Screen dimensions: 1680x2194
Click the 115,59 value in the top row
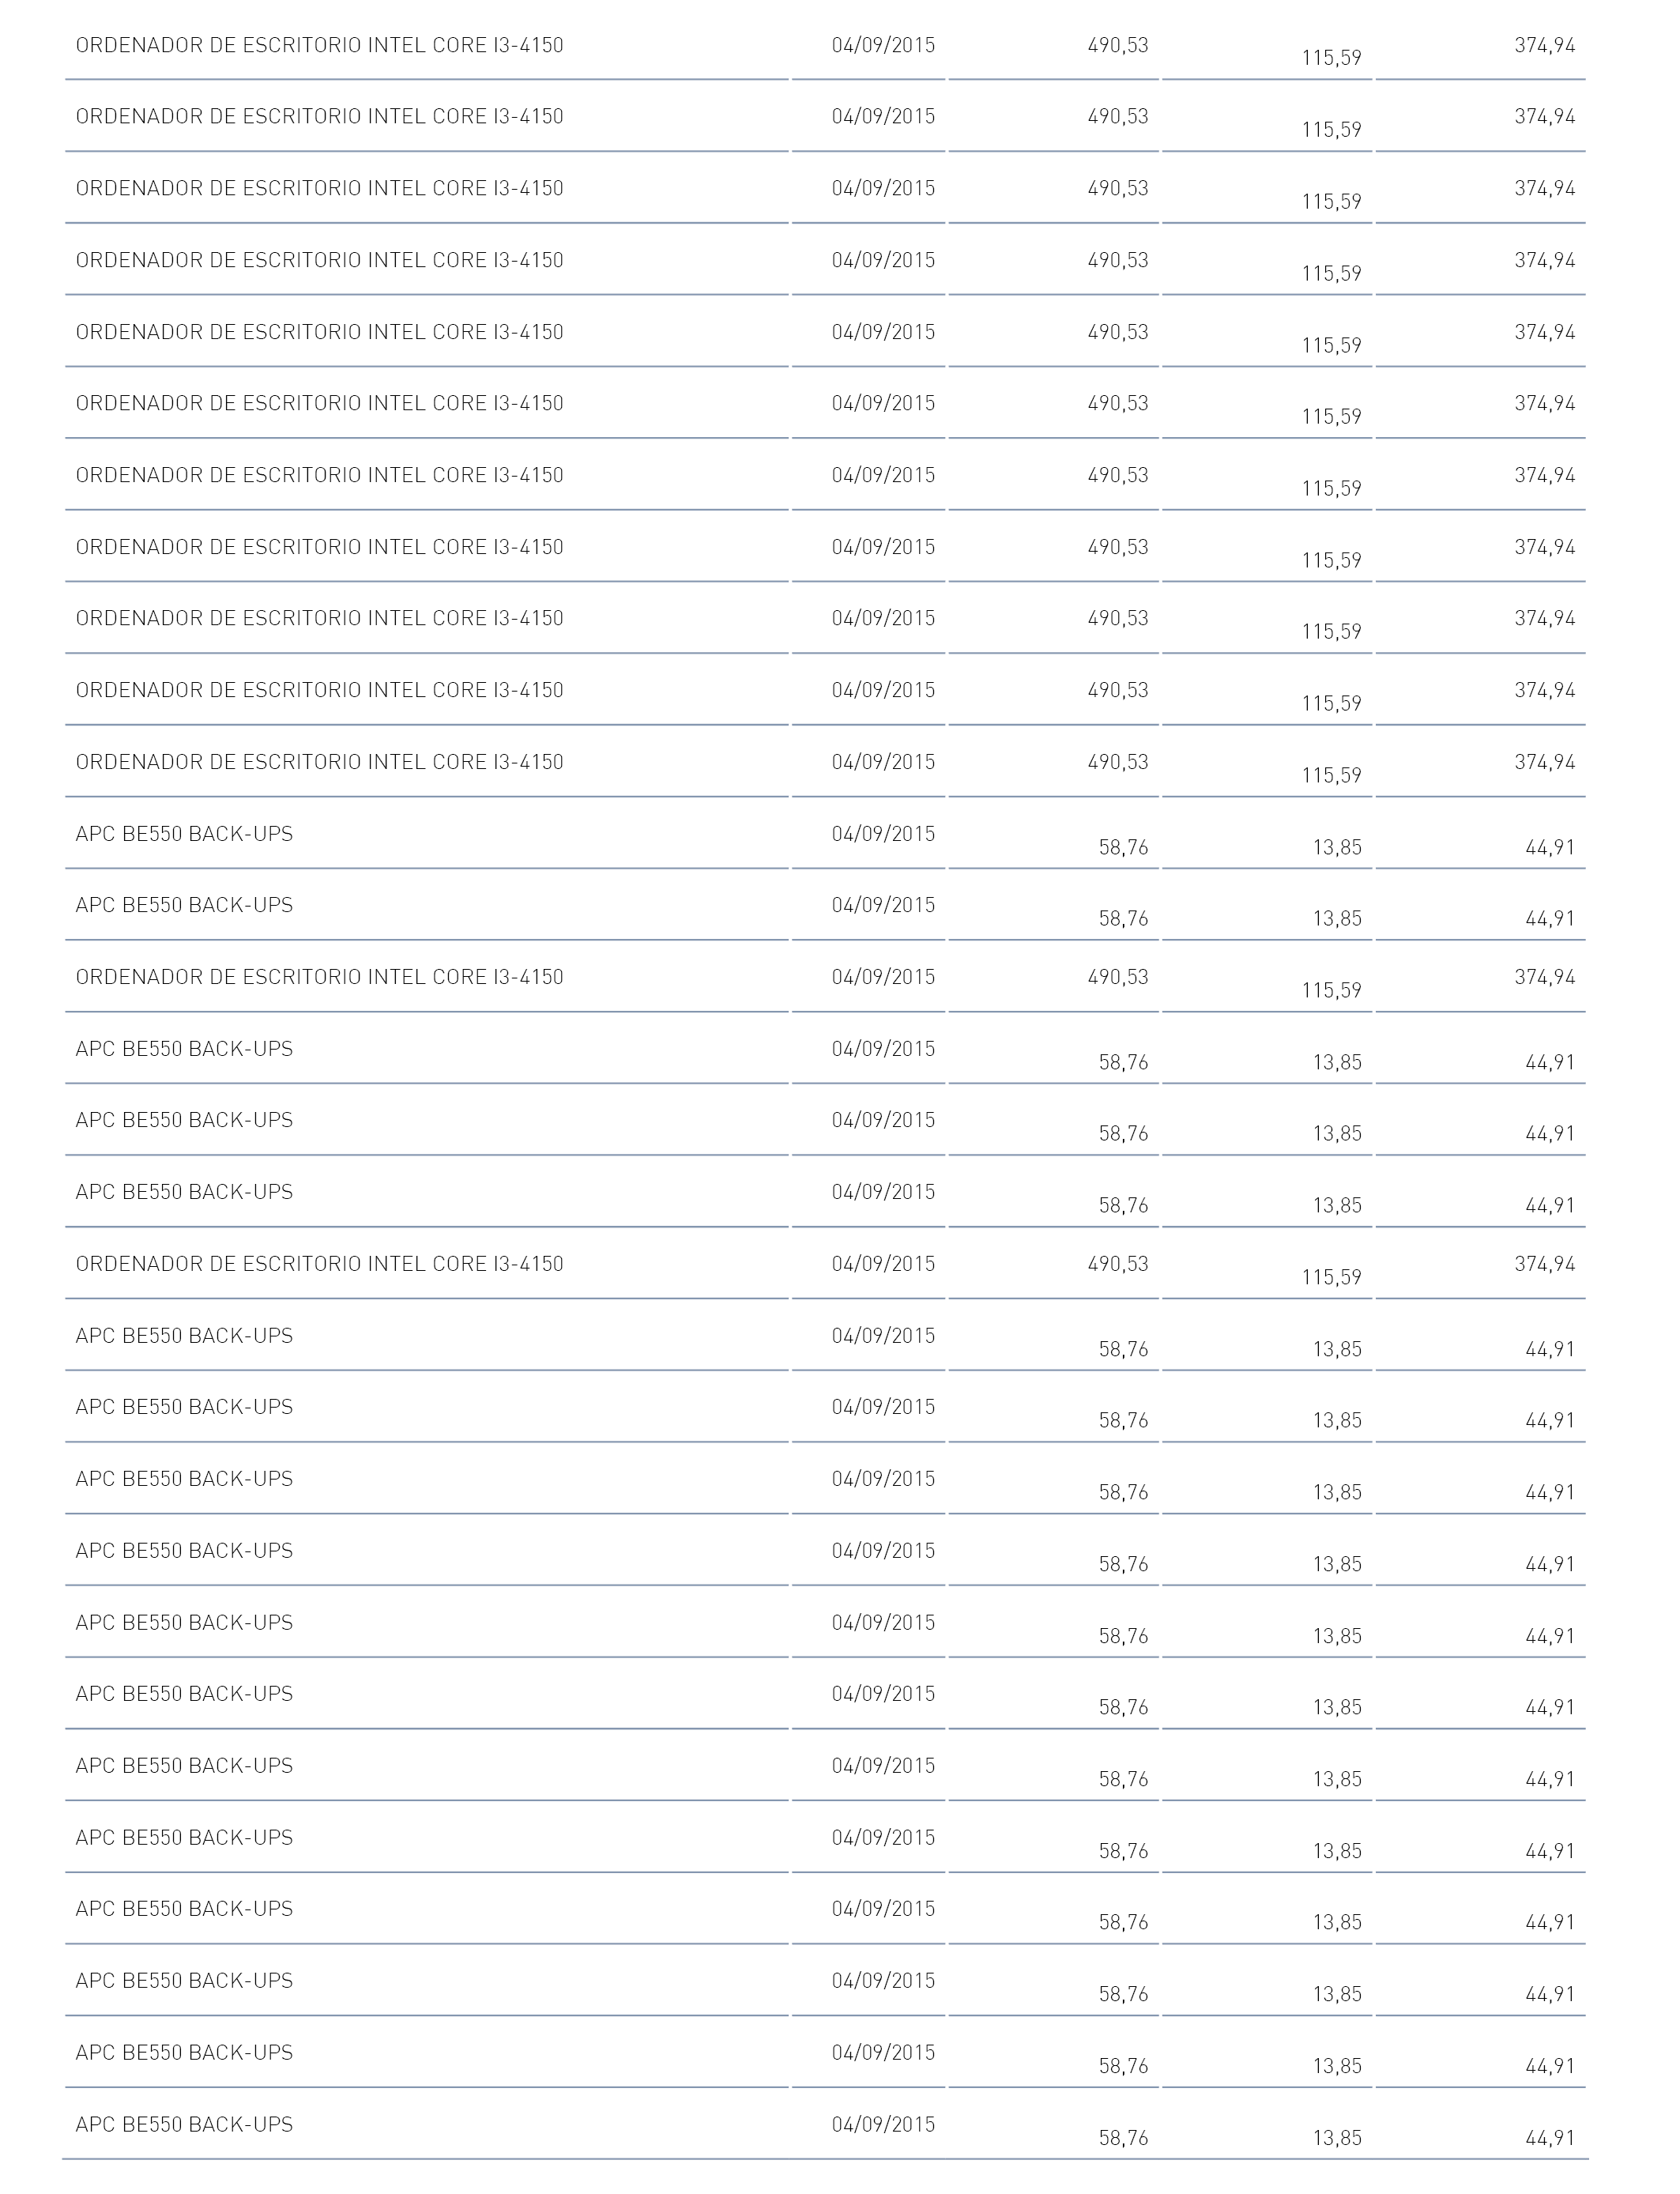[x=1331, y=58]
